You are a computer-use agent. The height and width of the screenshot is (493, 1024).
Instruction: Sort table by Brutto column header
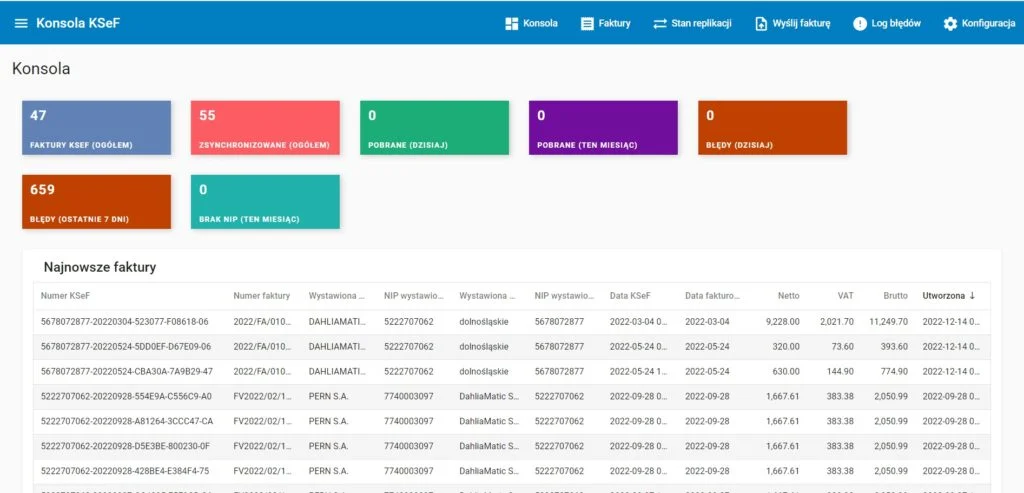click(x=895, y=296)
